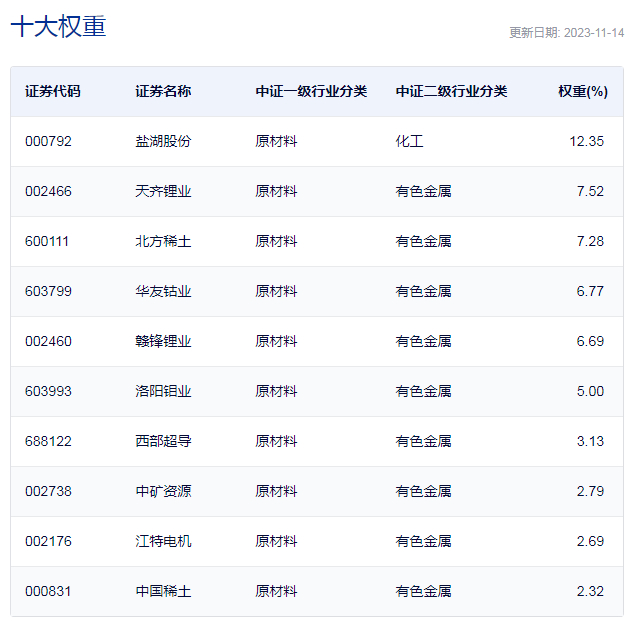Click stock code 600111
631x622 pixels.
point(48,241)
